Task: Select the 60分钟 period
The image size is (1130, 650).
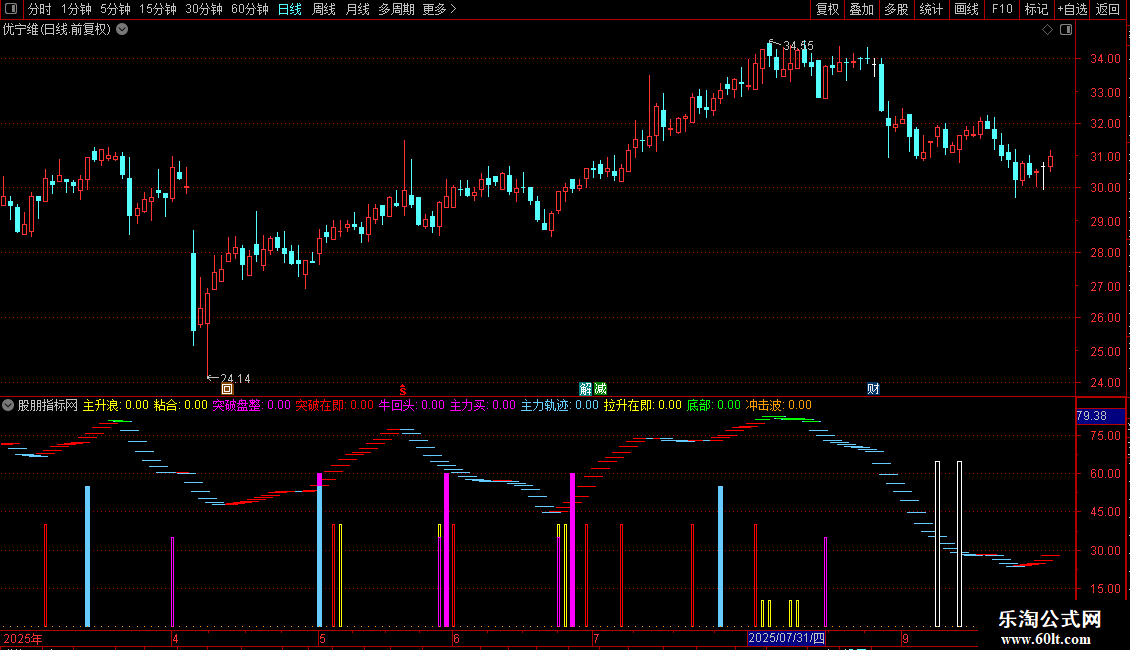Action: [x=249, y=9]
